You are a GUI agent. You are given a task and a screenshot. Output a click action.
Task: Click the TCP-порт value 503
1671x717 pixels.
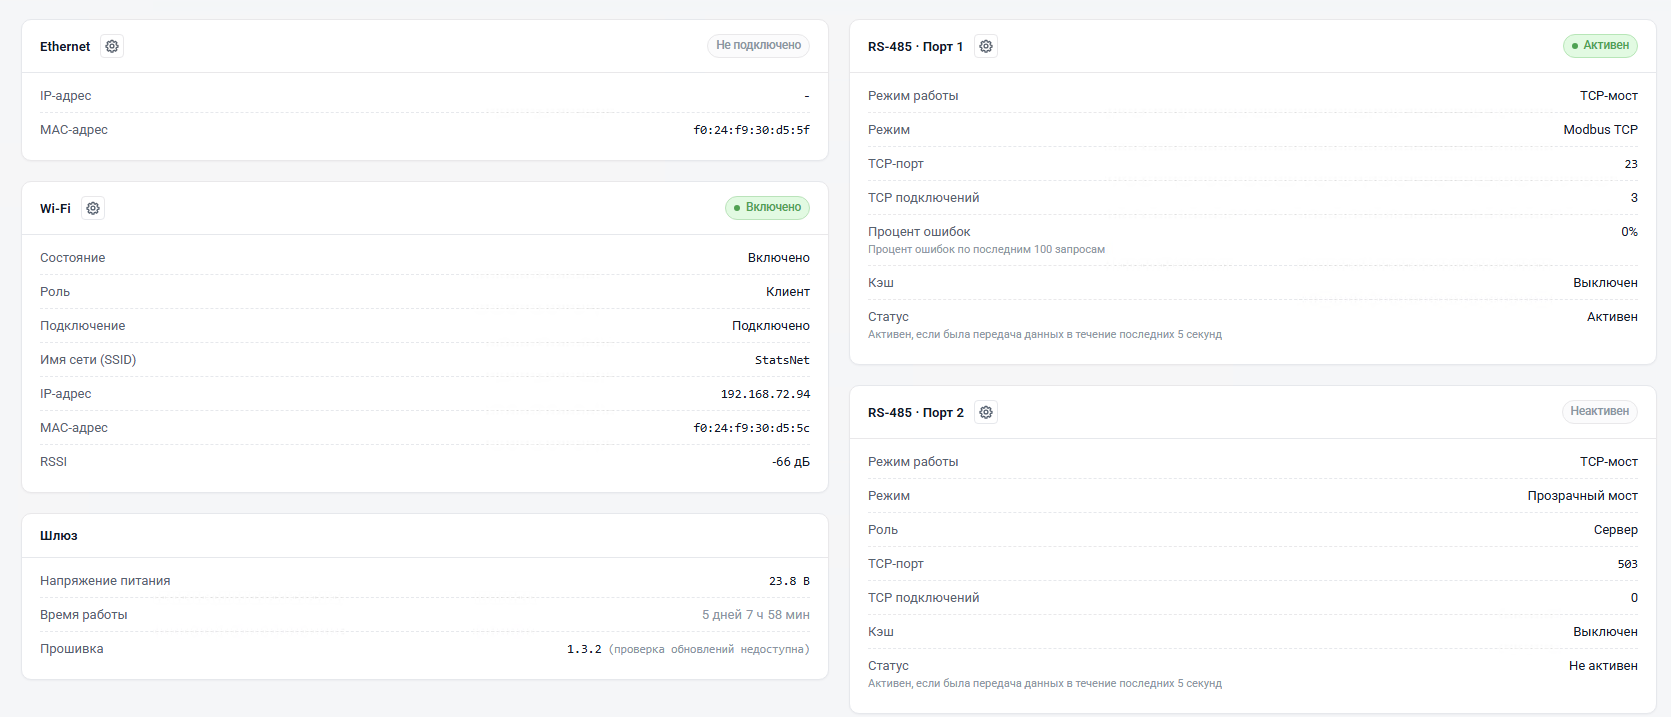pos(1627,564)
